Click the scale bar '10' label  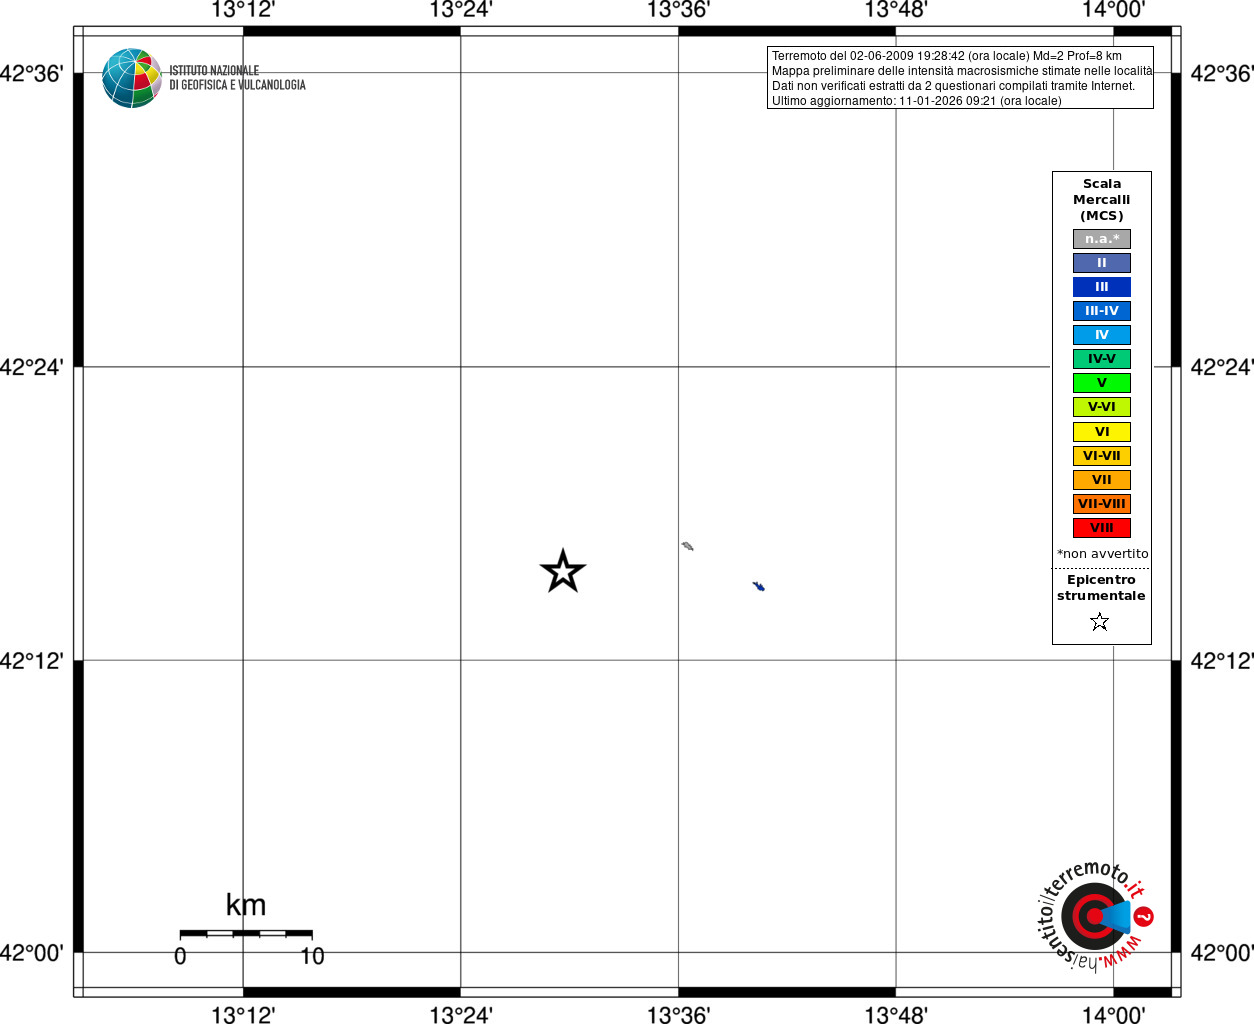tap(312, 957)
